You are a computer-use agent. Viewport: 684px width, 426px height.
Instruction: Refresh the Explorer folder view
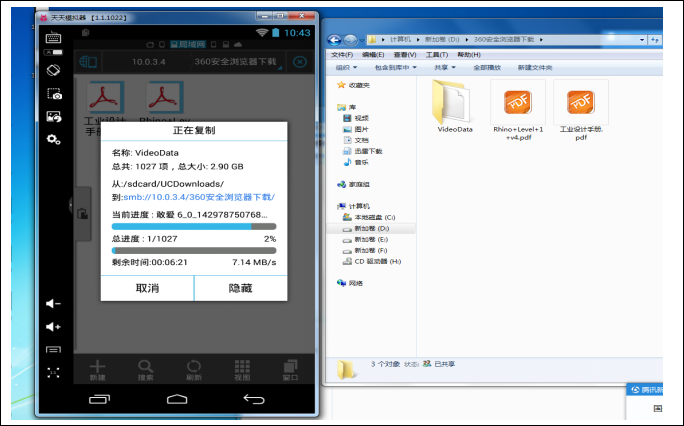pyautogui.click(x=655, y=40)
